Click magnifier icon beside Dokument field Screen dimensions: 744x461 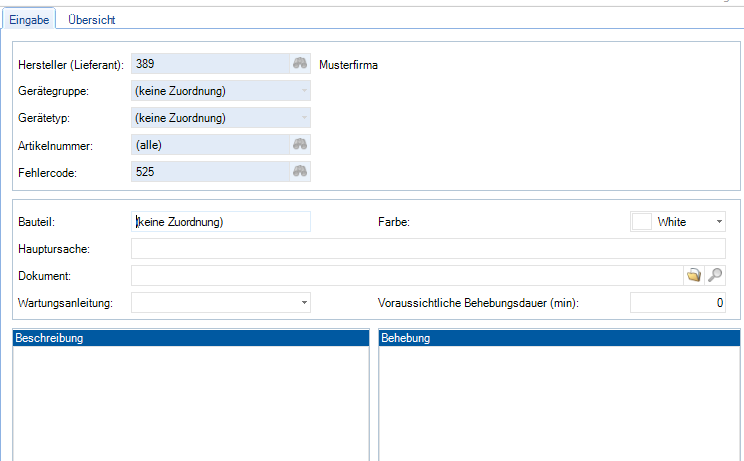[715, 275]
